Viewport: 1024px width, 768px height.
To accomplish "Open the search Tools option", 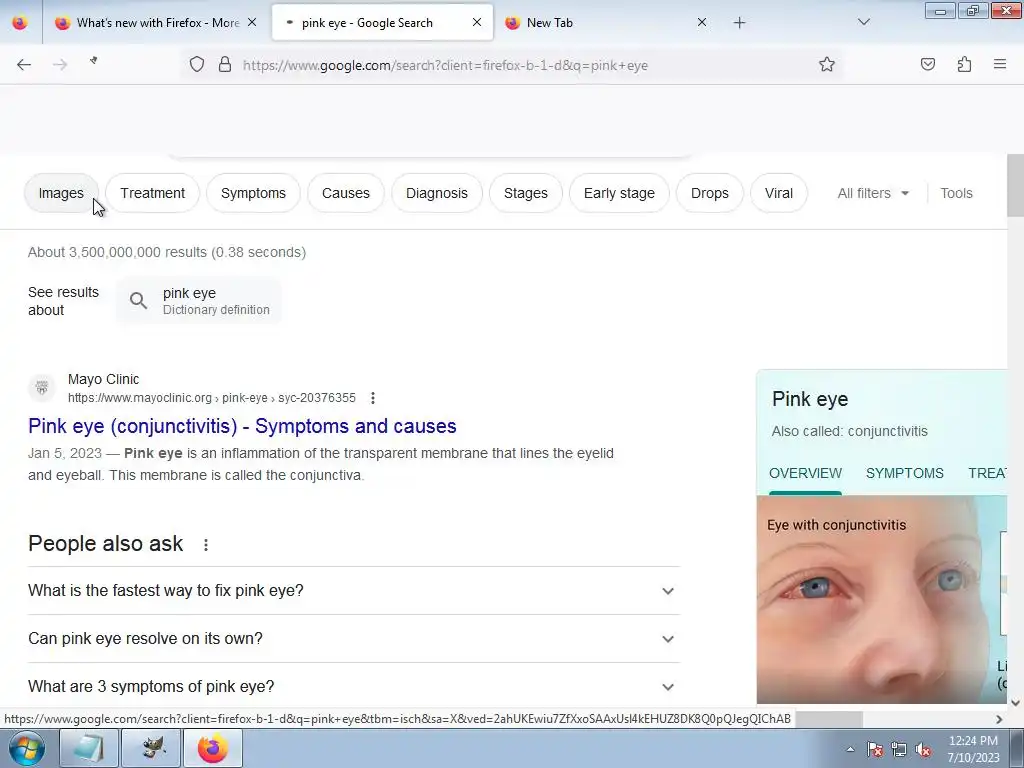I will coord(956,193).
